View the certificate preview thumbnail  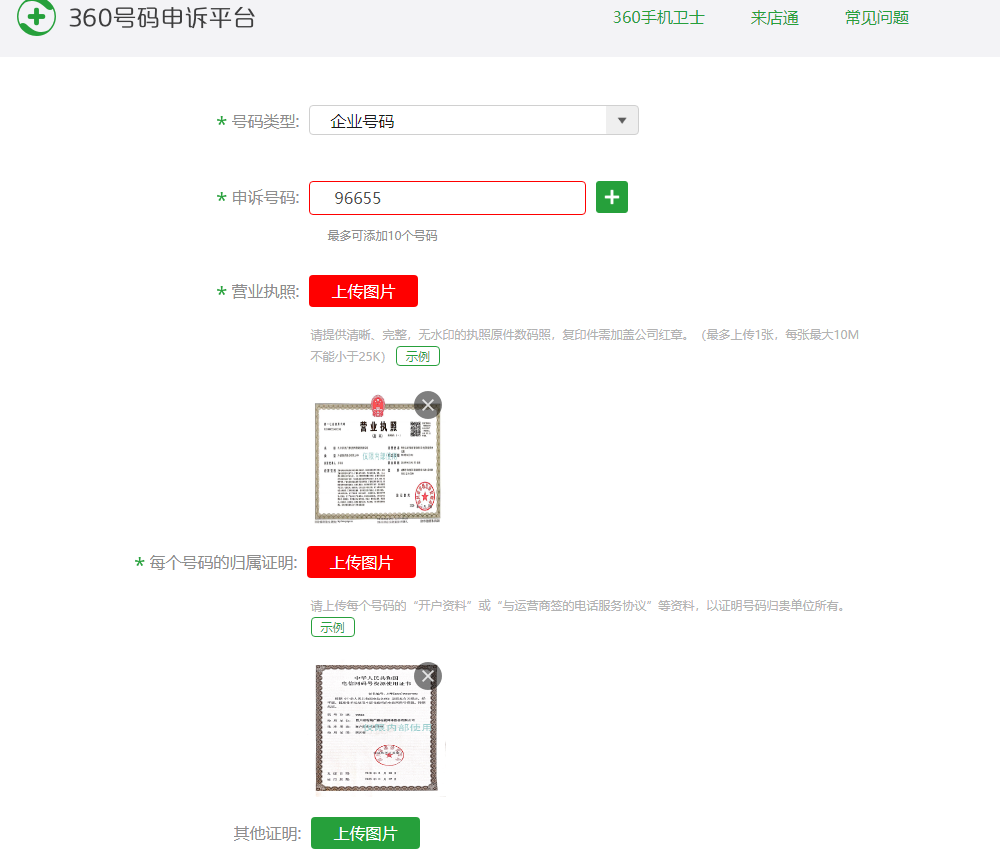click(x=377, y=728)
